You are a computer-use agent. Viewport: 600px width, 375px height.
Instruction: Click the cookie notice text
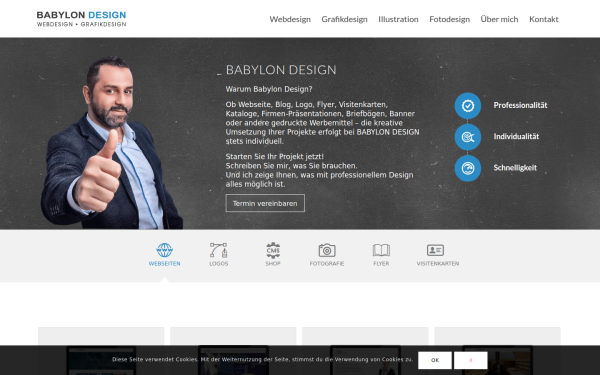click(x=262, y=359)
